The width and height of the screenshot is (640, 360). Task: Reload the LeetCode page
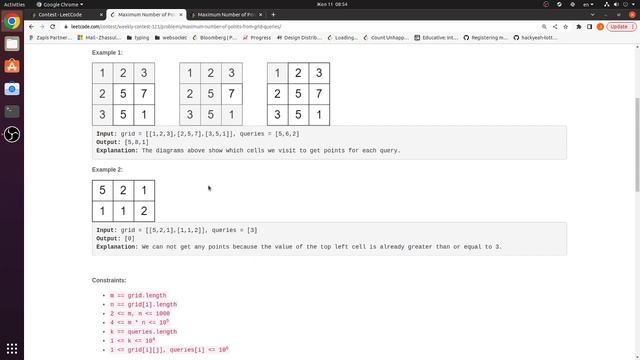click(53, 27)
